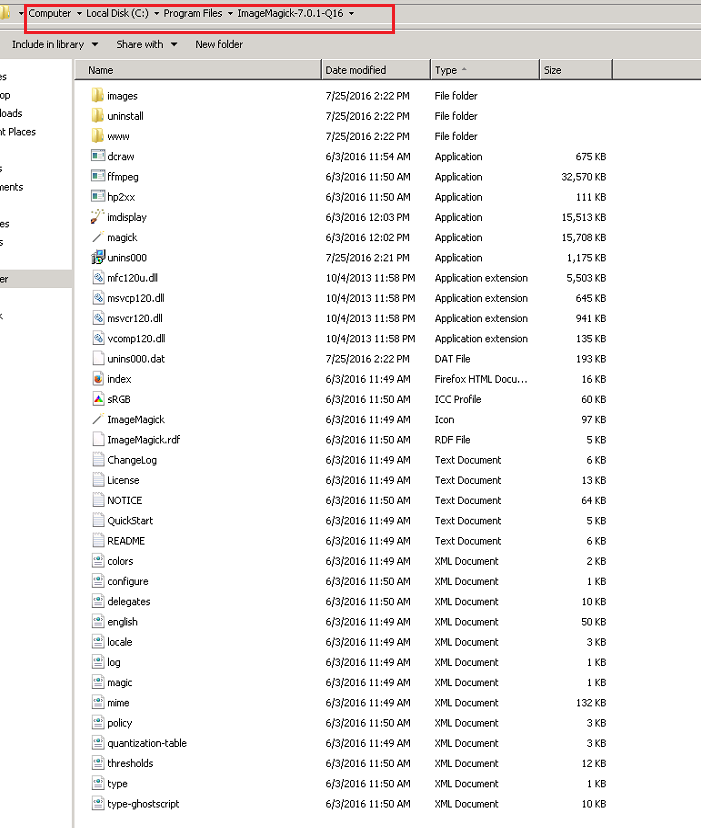Click the 32,570 KB size value
The image size is (701, 828).
[583, 176]
